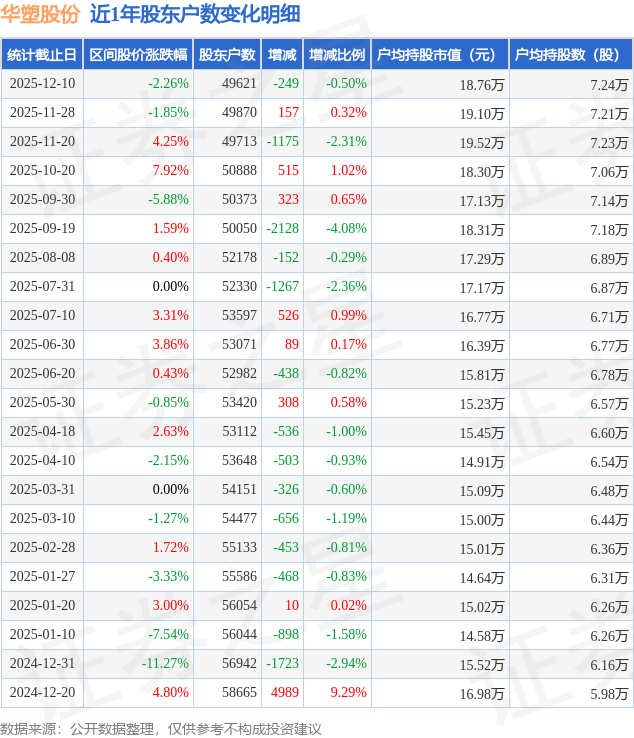Select the 统计截止日 column header
Image resolution: width=634 pixels, height=738 pixels.
coord(41,55)
